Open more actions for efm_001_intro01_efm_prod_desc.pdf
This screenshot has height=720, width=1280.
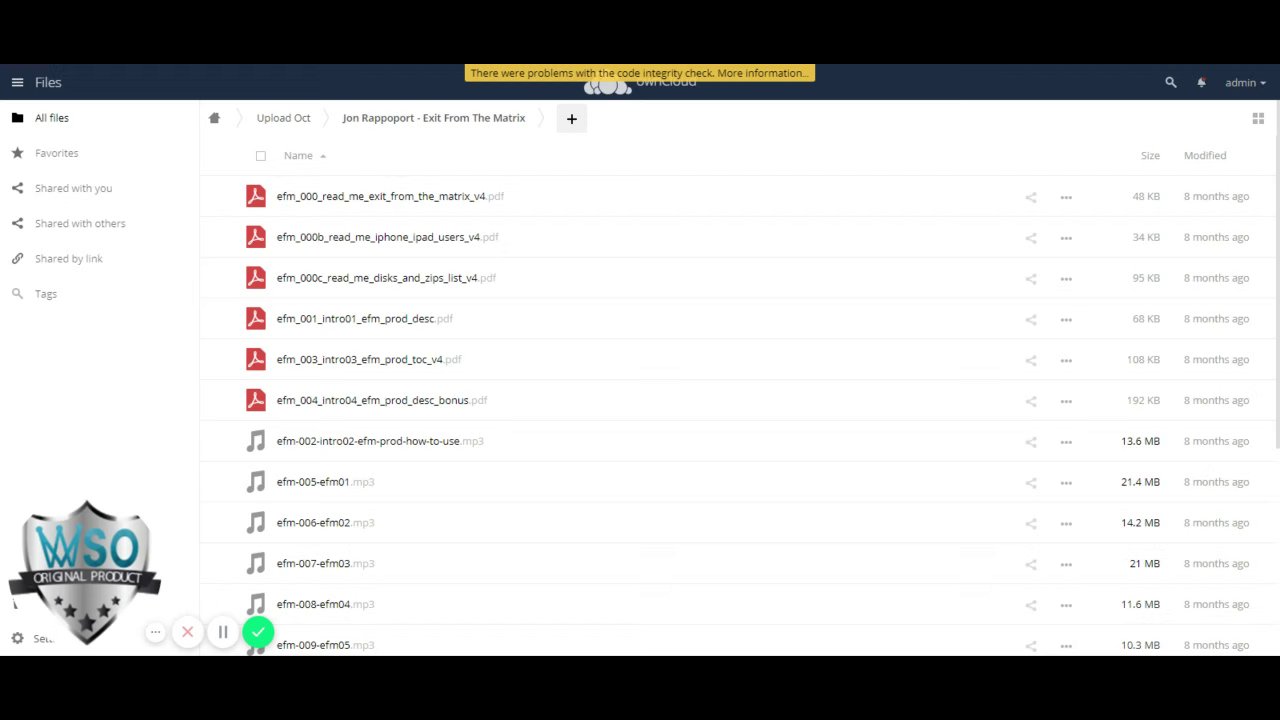pos(1066,319)
